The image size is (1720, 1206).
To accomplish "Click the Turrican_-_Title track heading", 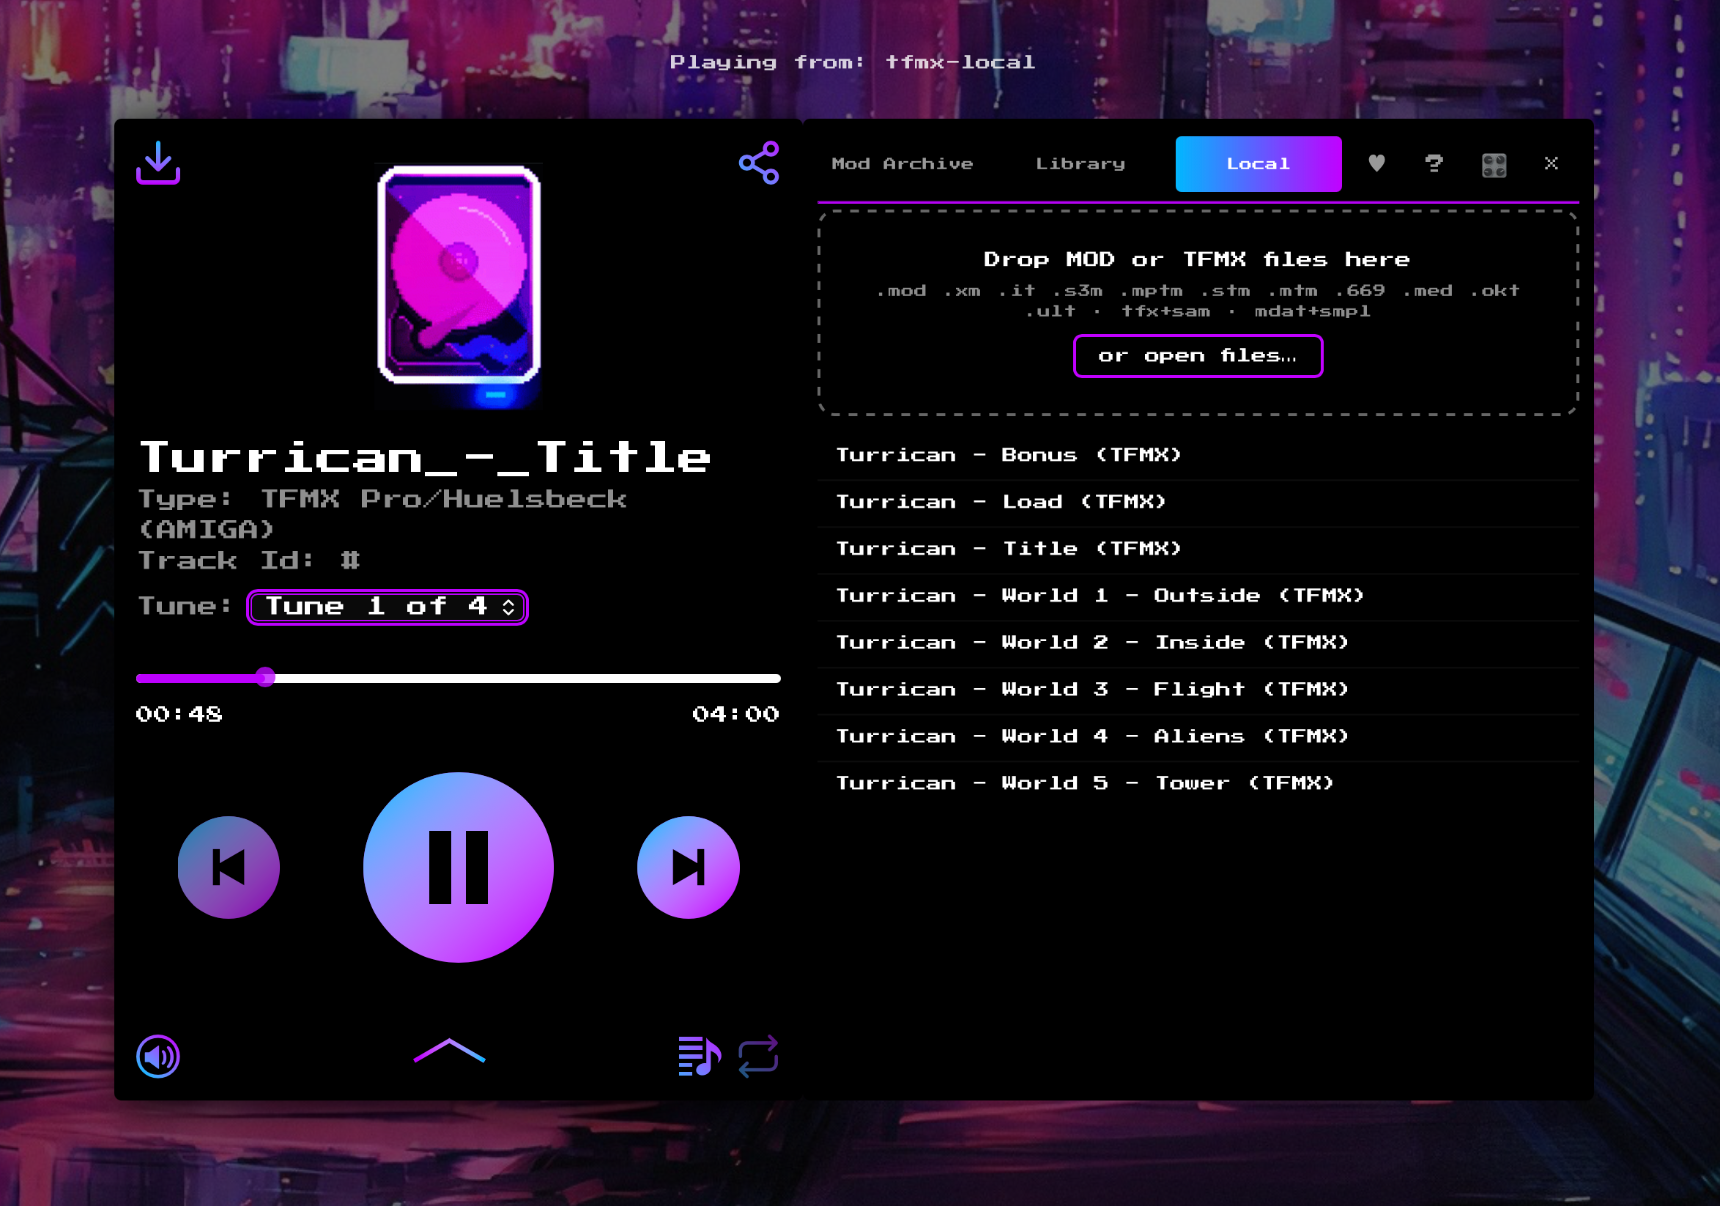I will click(x=425, y=458).
